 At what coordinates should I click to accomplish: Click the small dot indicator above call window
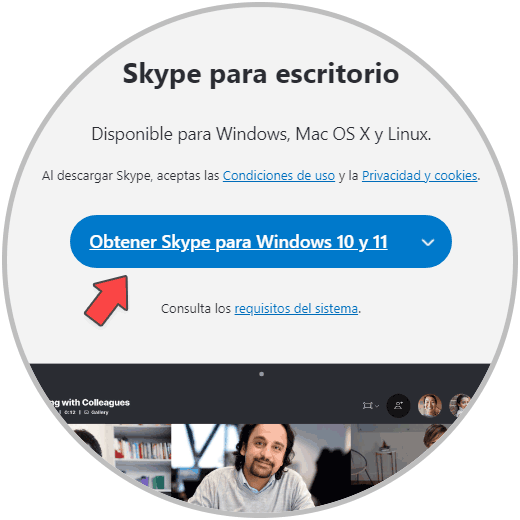262,374
